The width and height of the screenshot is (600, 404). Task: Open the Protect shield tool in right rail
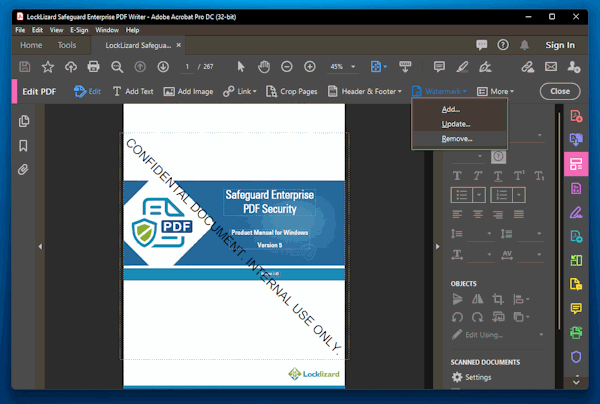pyautogui.click(x=576, y=357)
